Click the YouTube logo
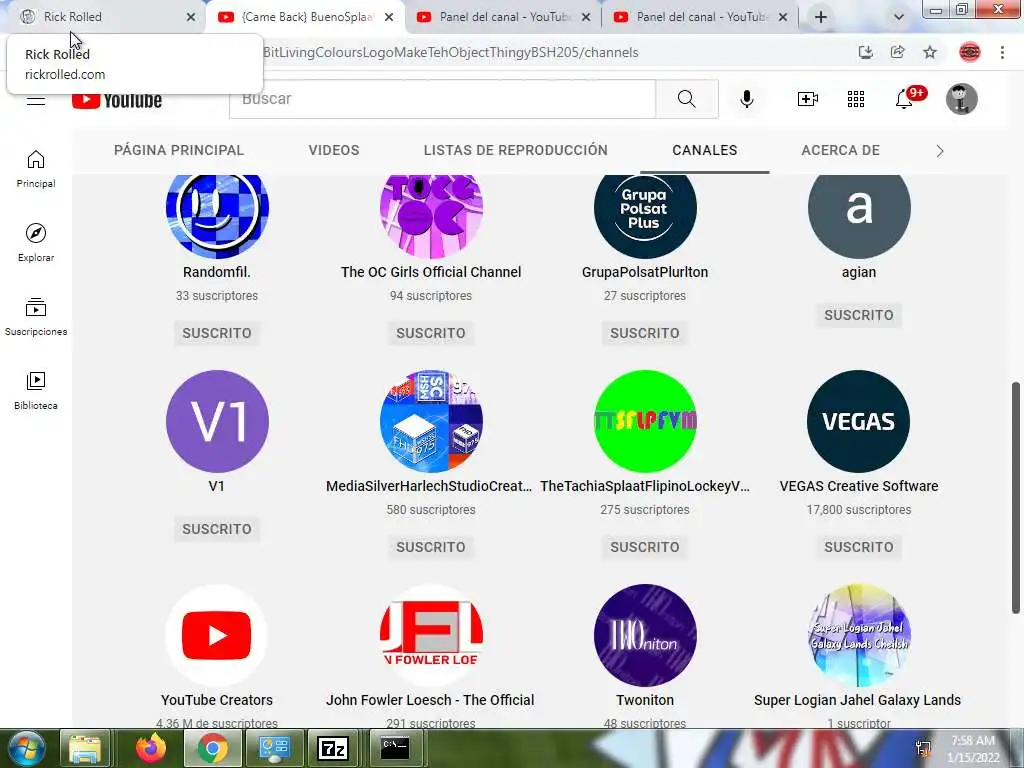Viewport: 1024px width, 768px height. tap(117, 101)
